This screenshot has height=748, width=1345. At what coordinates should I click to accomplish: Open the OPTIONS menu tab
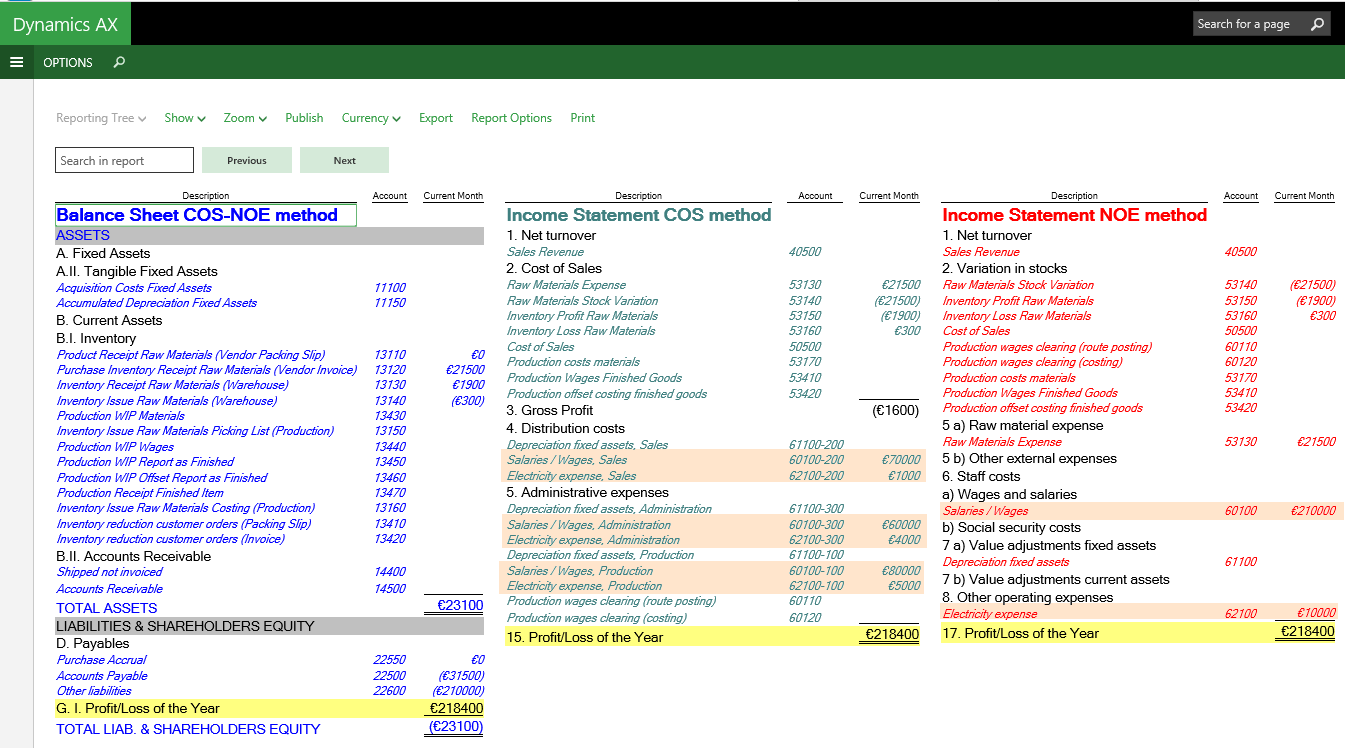pyautogui.click(x=68, y=62)
